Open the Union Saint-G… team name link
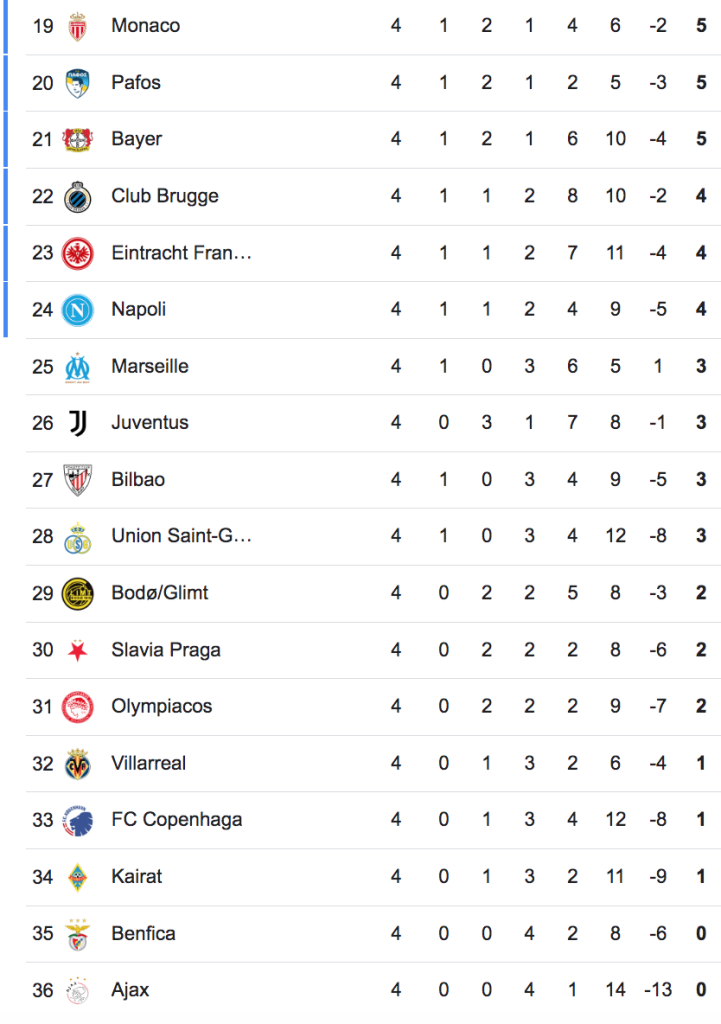Image resolution: width=721 pixels, height=1024 pixels. click(181, 536)
